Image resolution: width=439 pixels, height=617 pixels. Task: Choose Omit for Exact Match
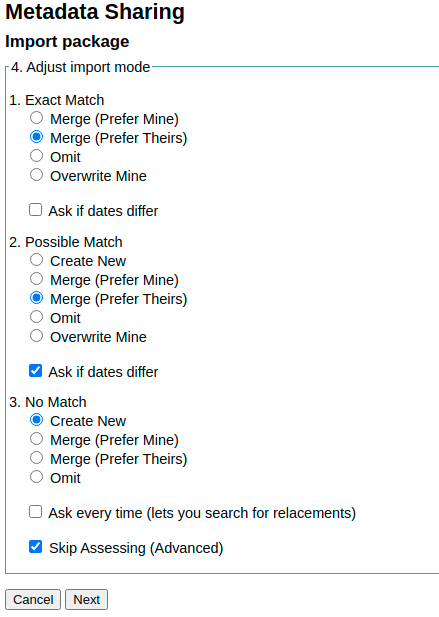[36, 155]
